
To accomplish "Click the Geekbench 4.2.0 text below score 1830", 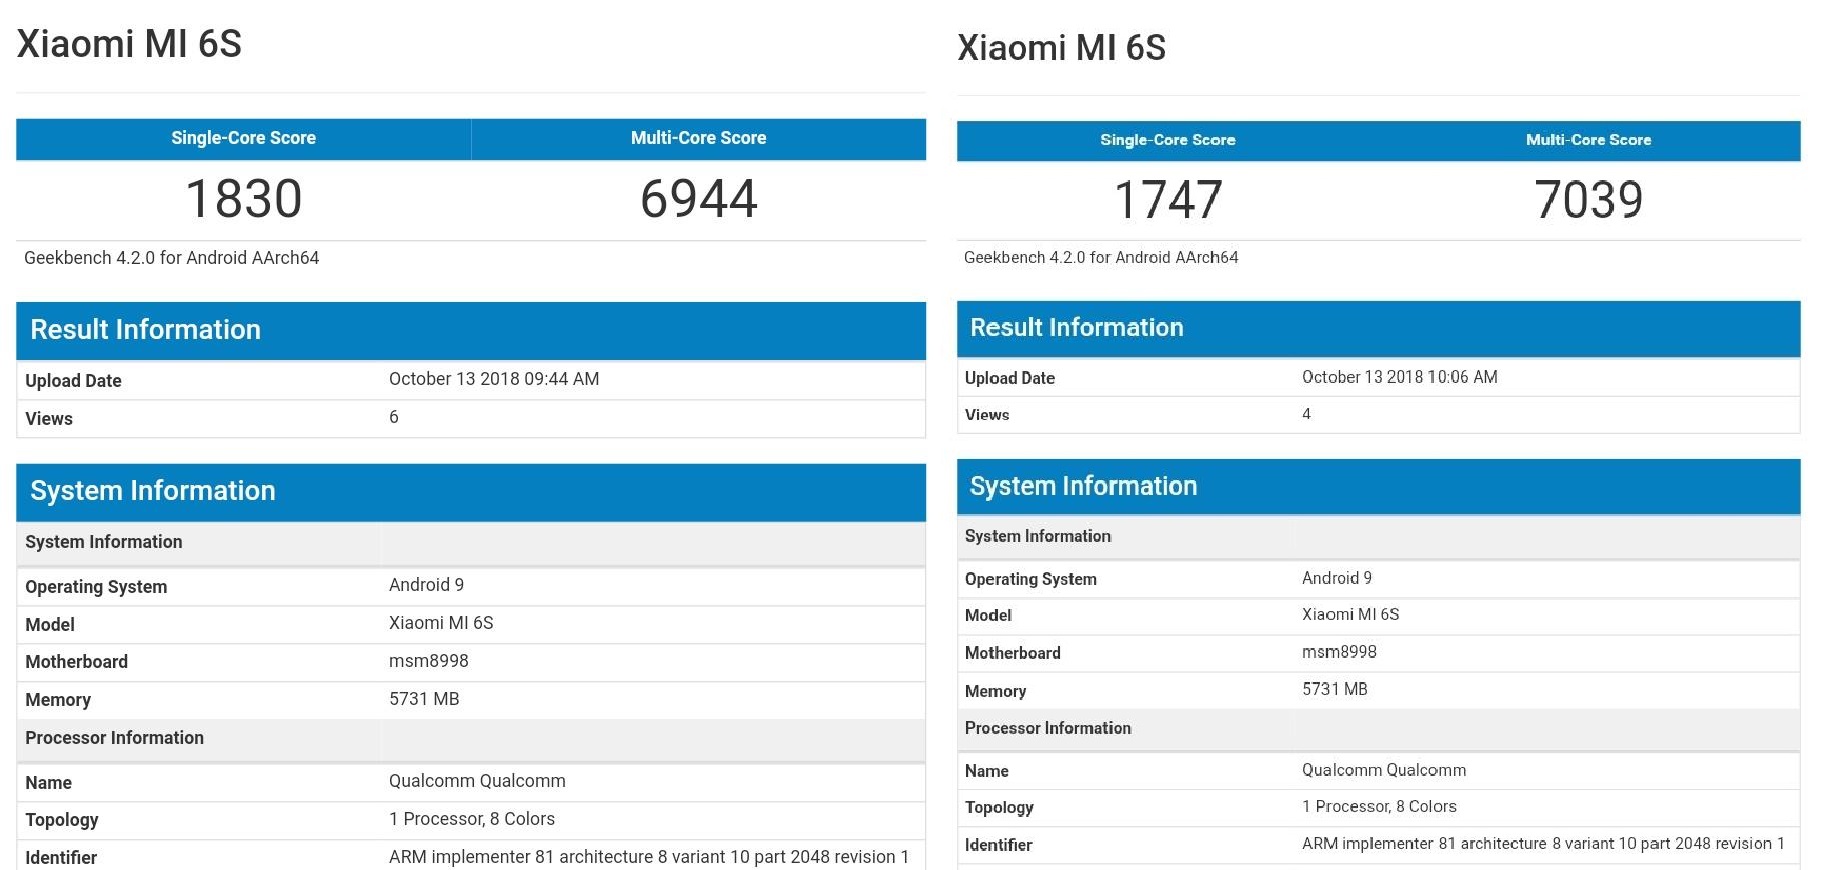I will (171, 258).
